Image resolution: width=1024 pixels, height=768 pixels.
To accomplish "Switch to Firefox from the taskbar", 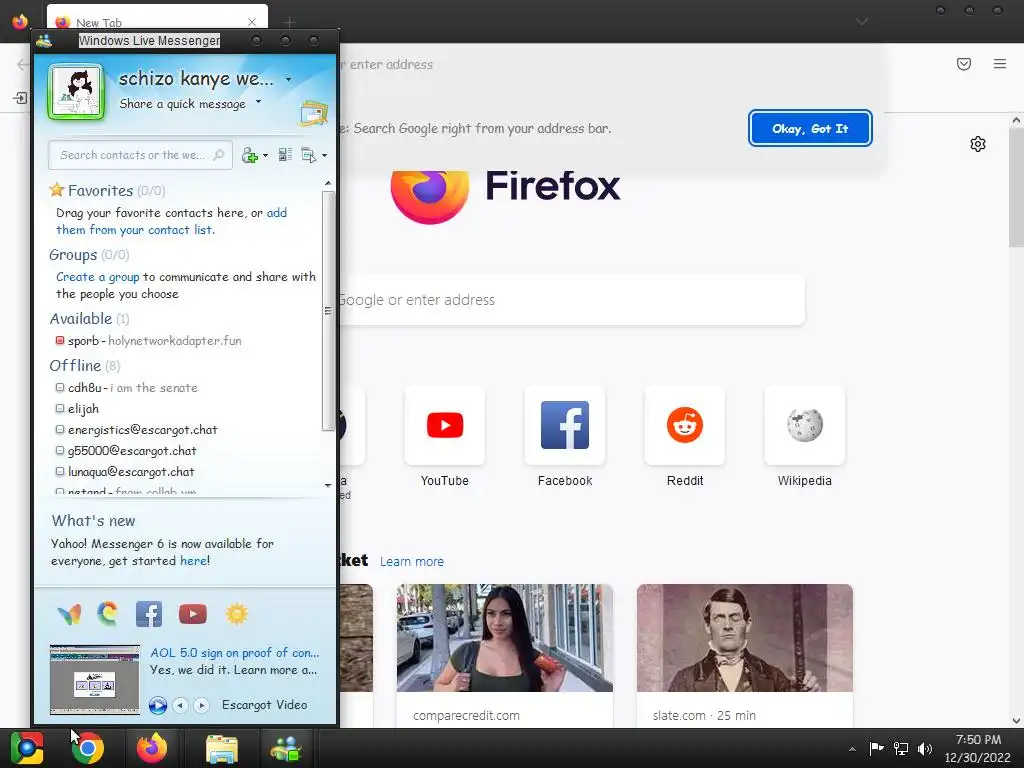I will 152,748.
